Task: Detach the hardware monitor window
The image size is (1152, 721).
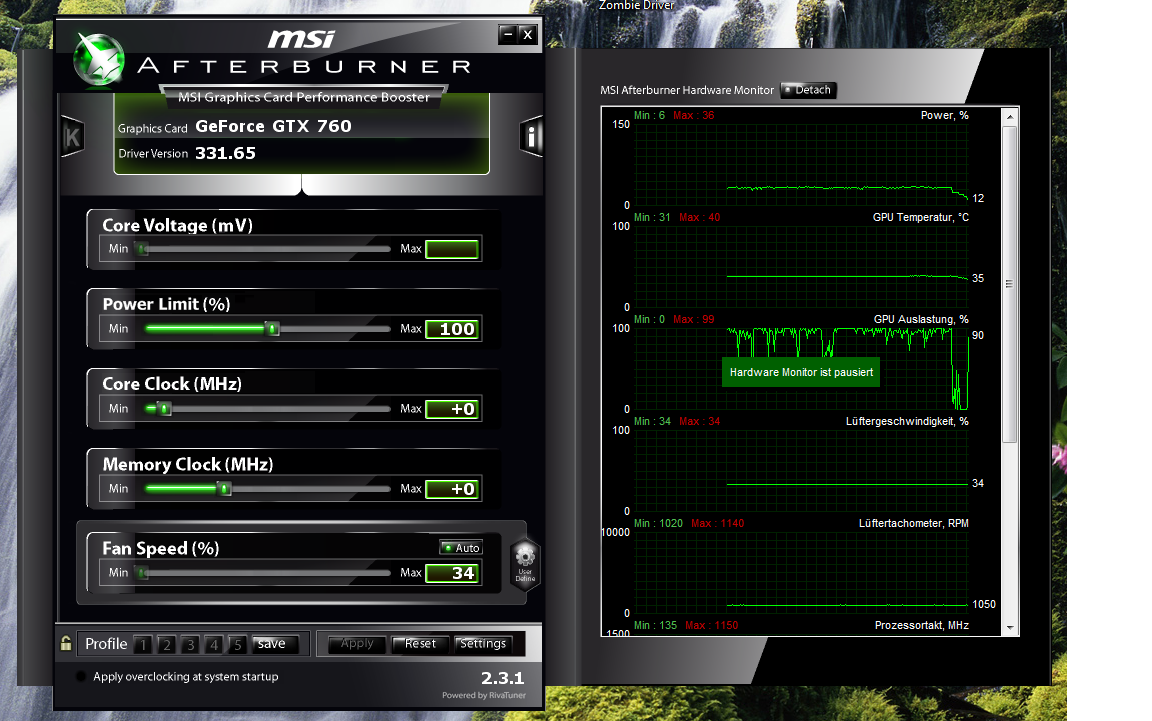Action: [808, 90]
